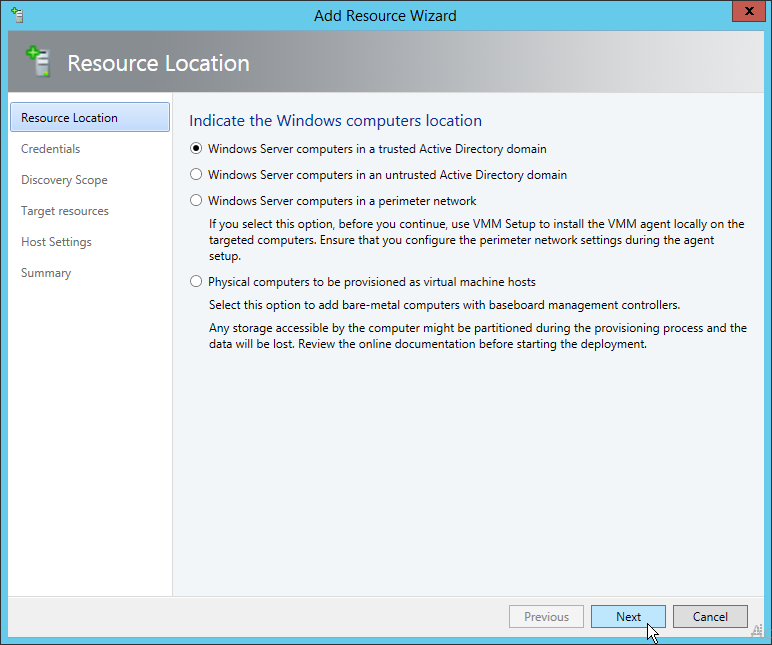This screenshot has height=645, width=772.
Task: Click the Add Resource Wizard title bar text
Action: coord(385,15)
